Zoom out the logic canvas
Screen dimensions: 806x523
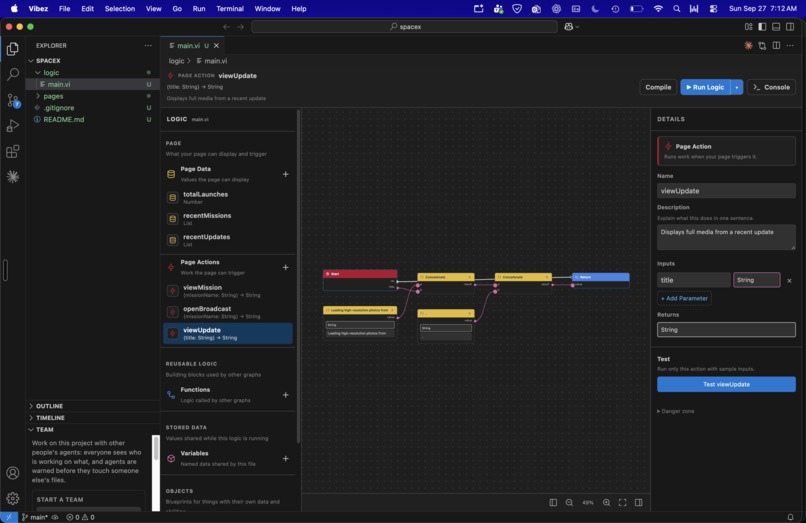[569, 502]
